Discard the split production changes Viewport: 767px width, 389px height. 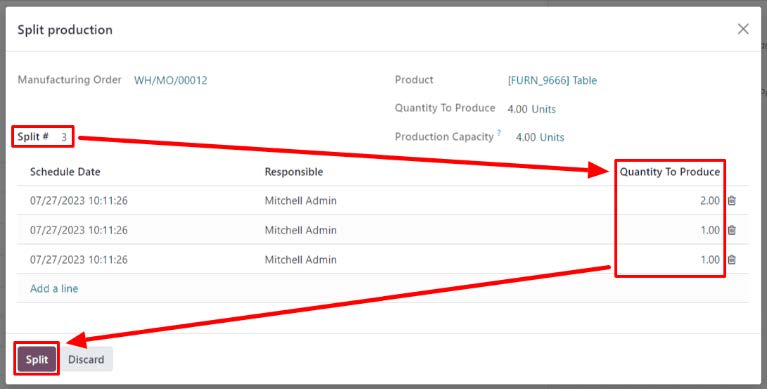click(86, 359)
